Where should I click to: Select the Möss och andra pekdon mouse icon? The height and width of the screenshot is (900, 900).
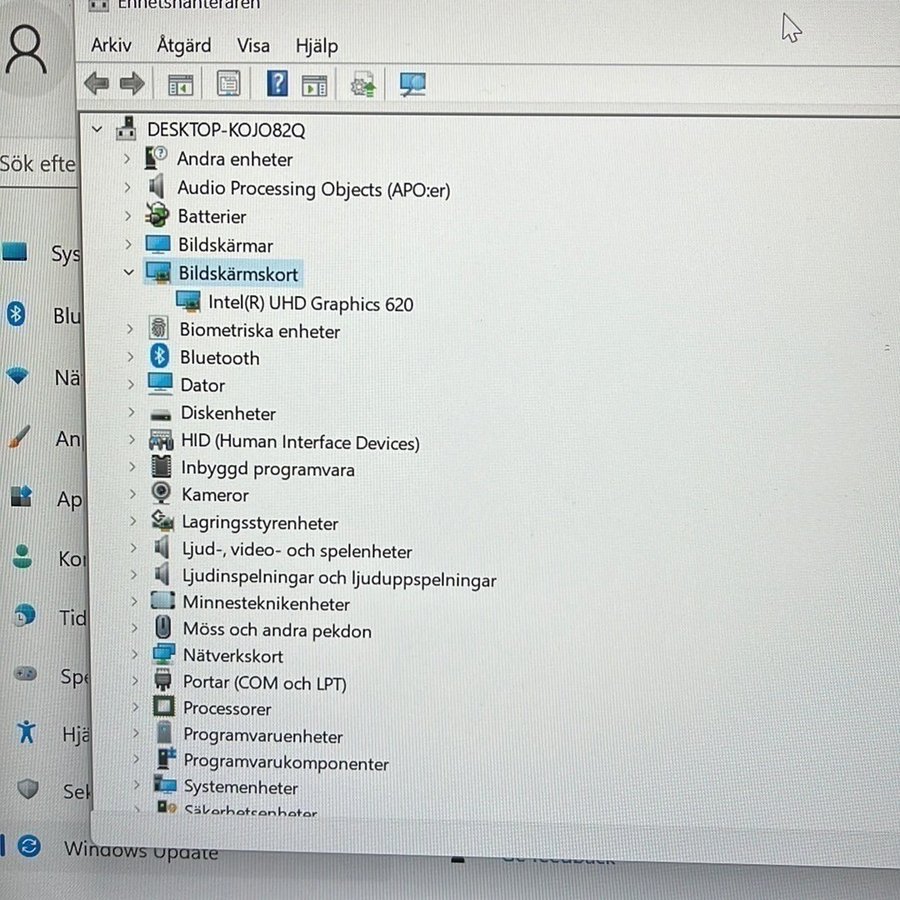click(163, 627)
